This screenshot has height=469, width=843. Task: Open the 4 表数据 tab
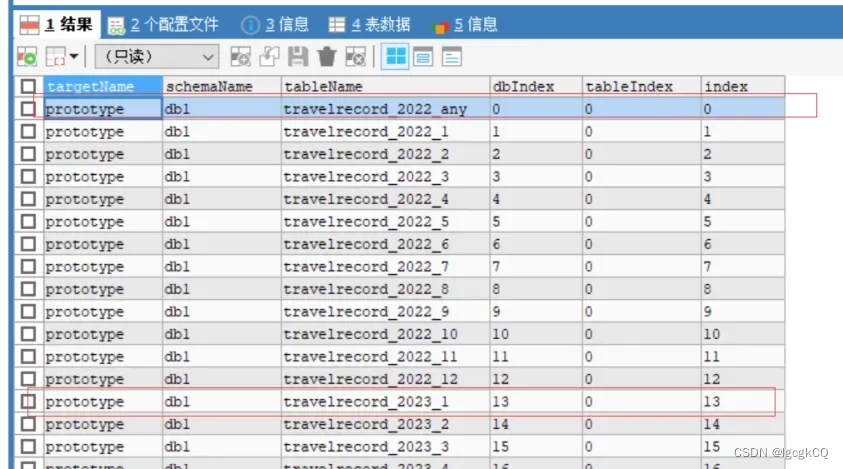coord(369,25)
